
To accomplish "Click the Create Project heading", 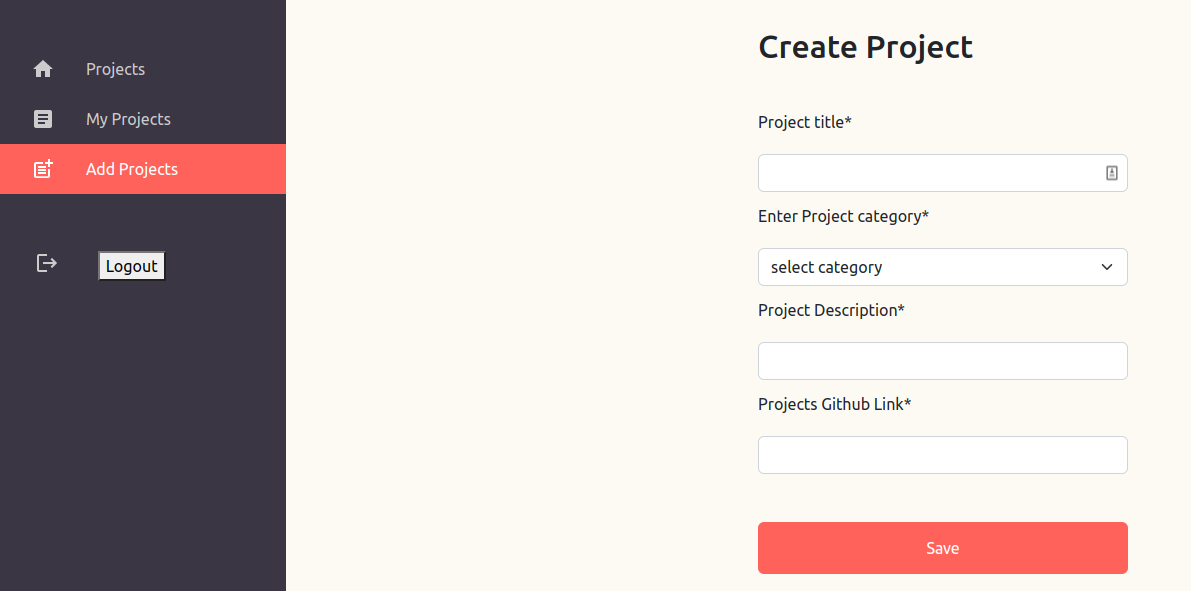I will (865, 46).
